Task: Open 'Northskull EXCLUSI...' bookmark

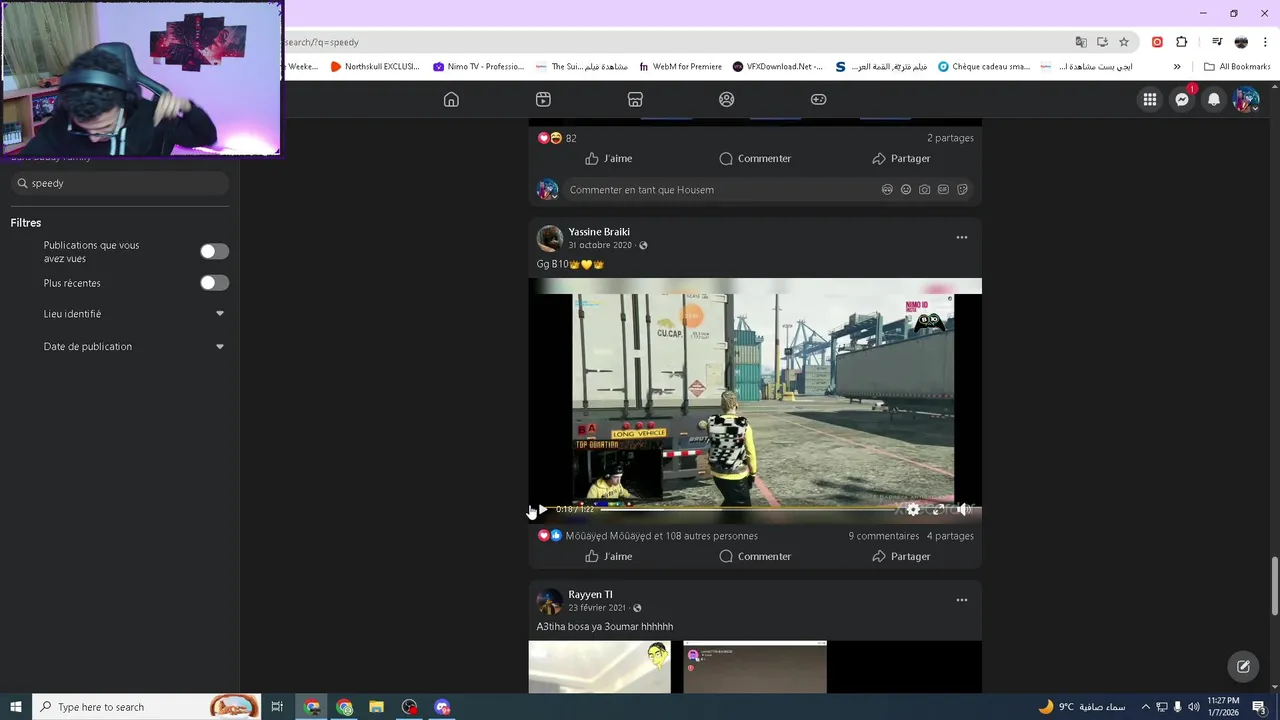Action: [375, 67]
